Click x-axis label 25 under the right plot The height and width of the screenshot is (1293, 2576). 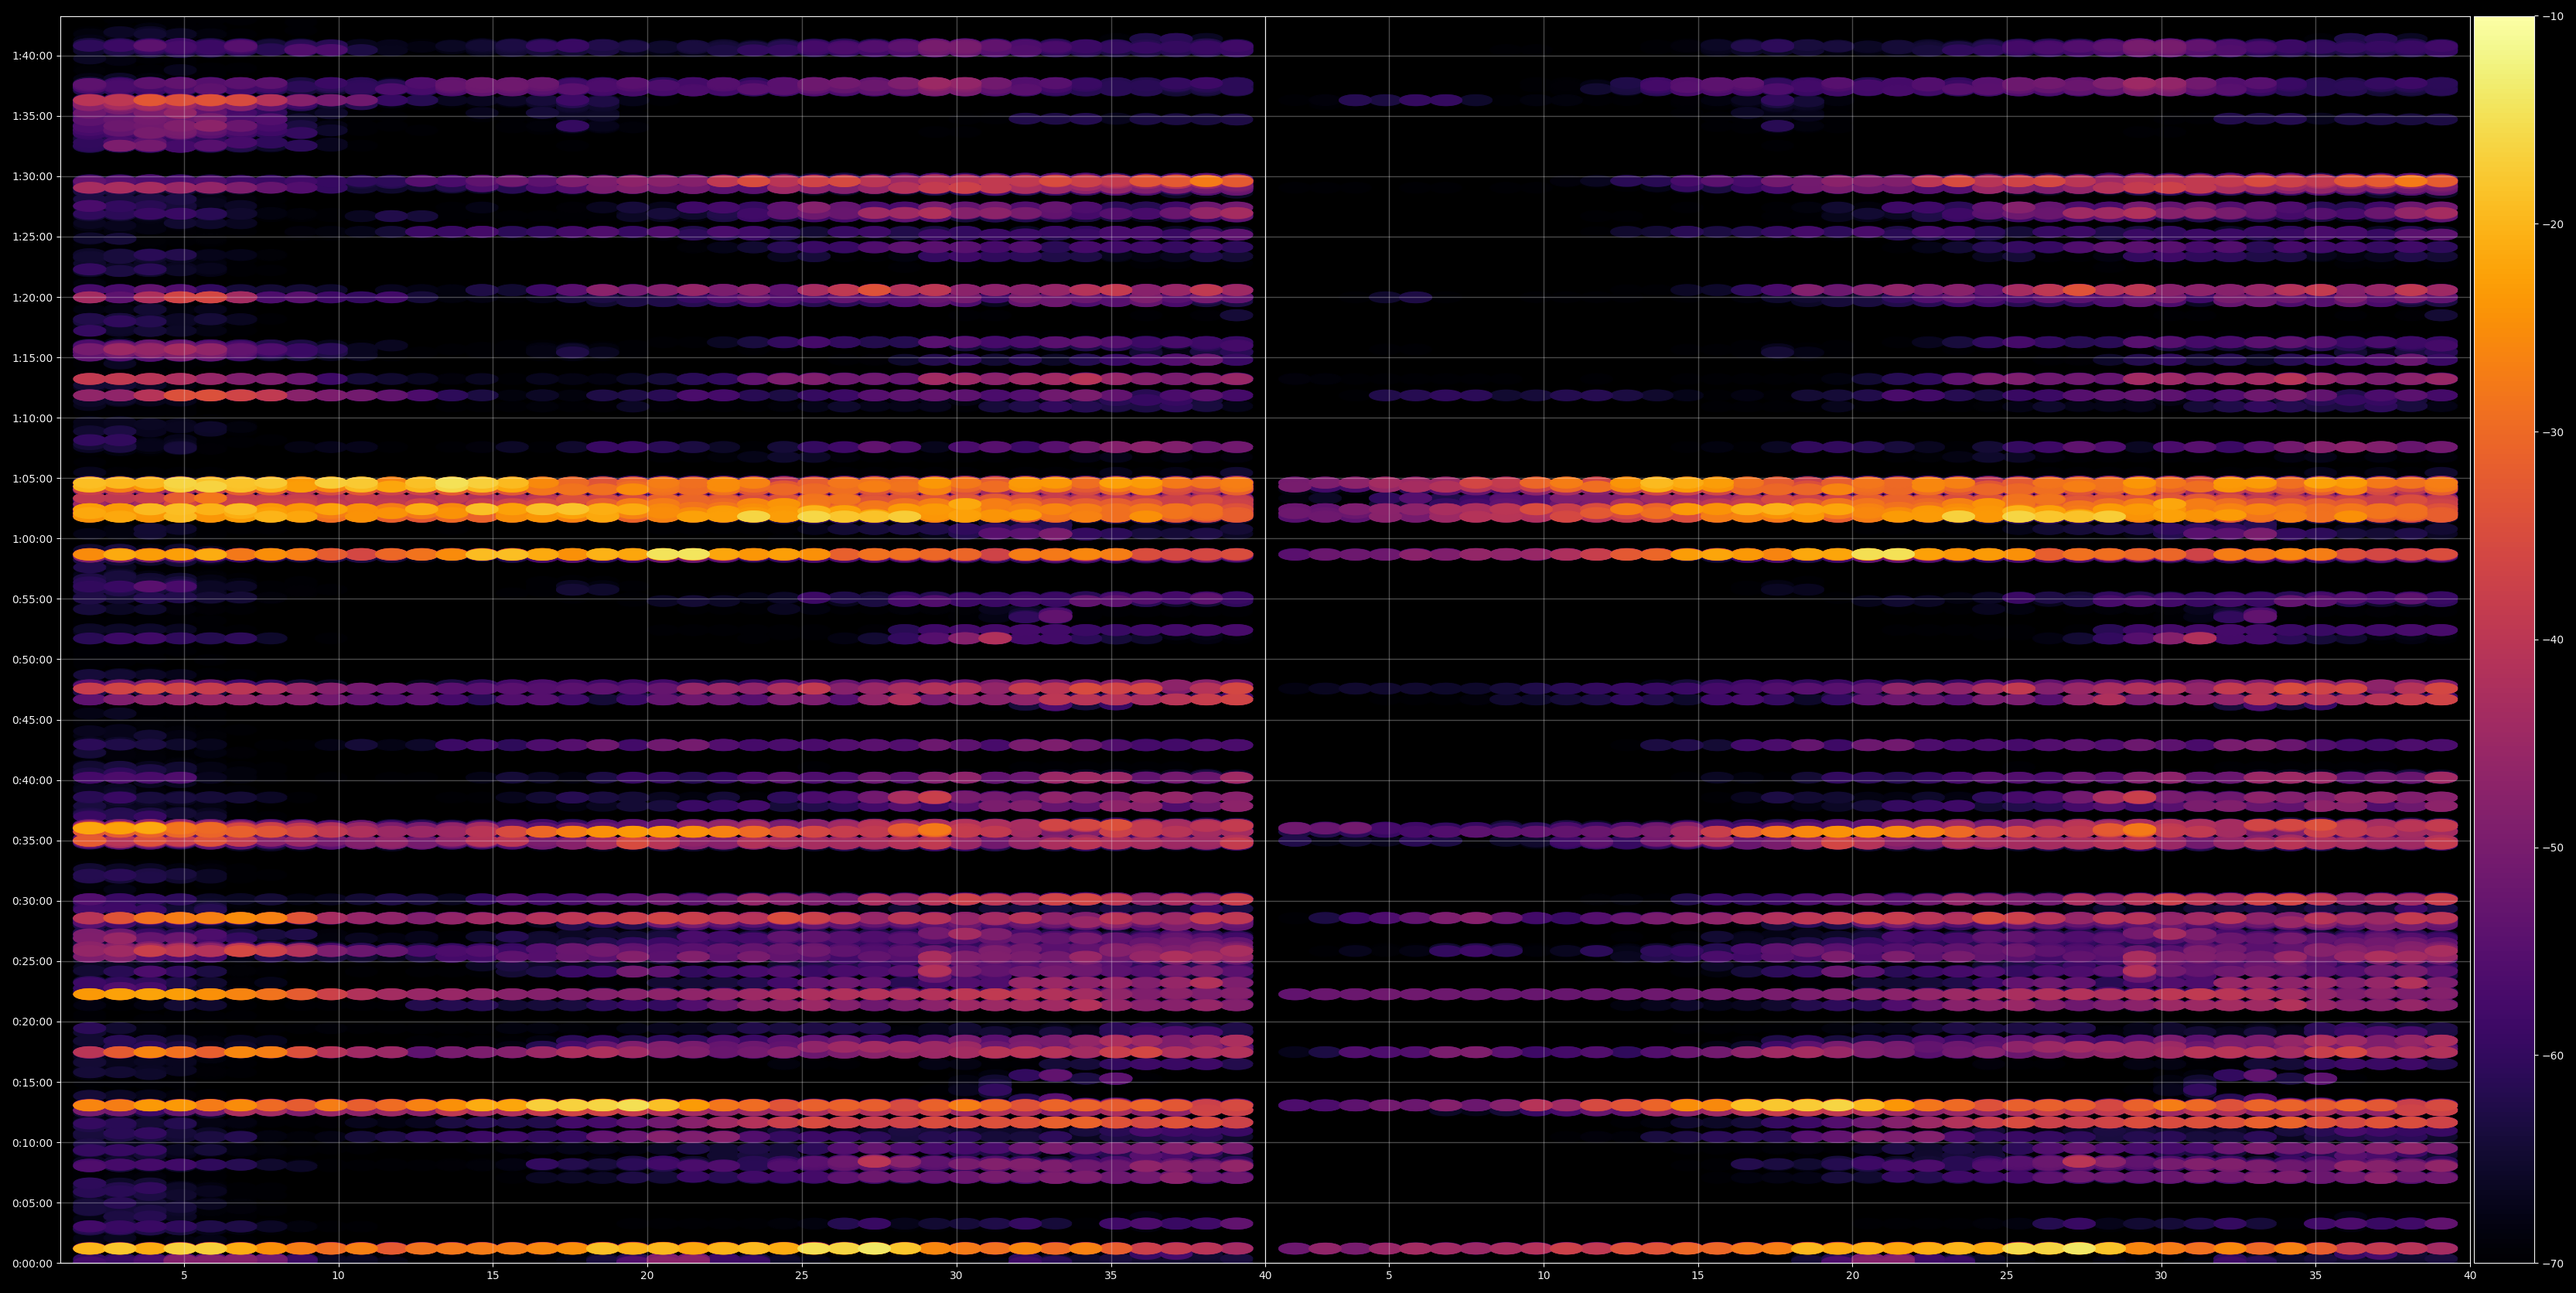(2007, 1276)
